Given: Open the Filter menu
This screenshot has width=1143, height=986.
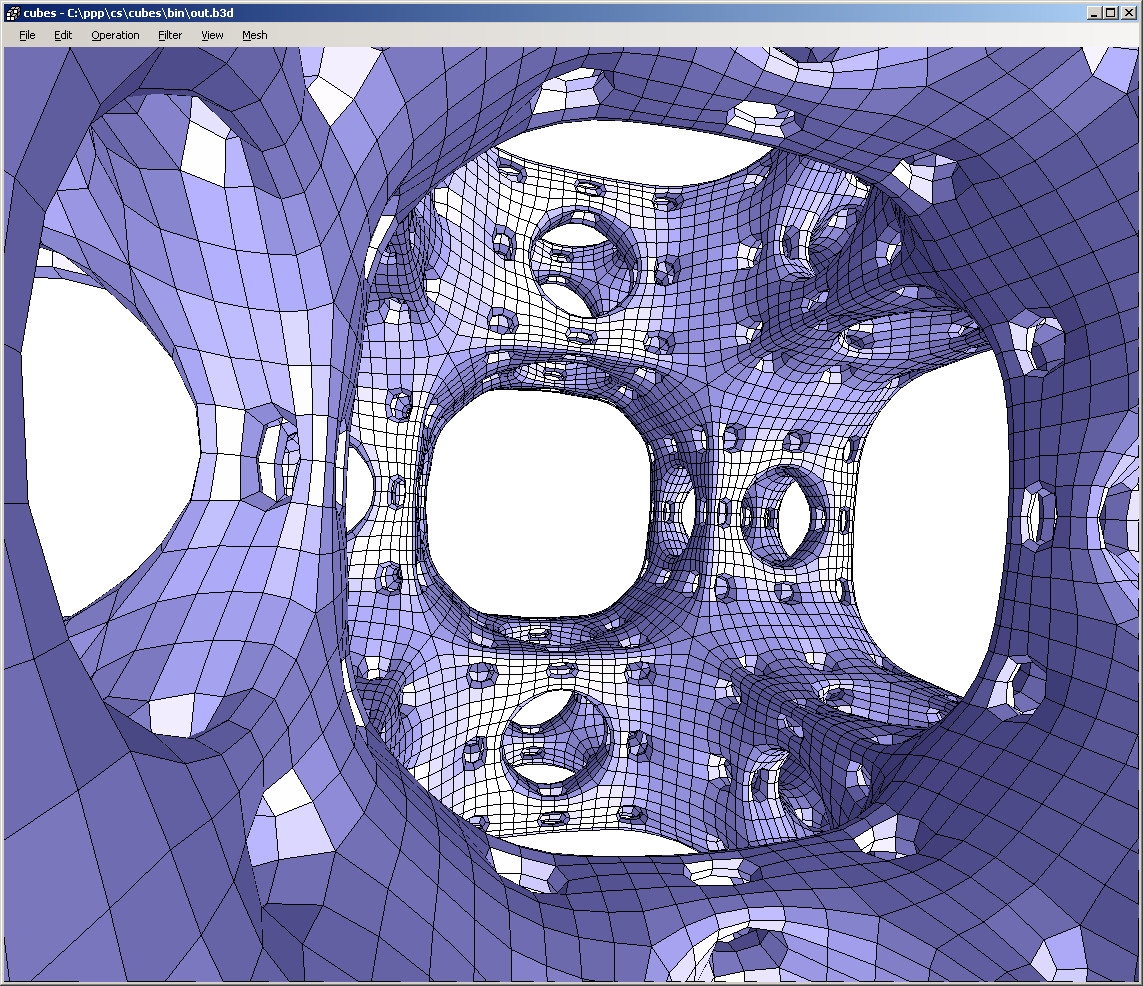Looking at the screenshot, I should (170, 35).
